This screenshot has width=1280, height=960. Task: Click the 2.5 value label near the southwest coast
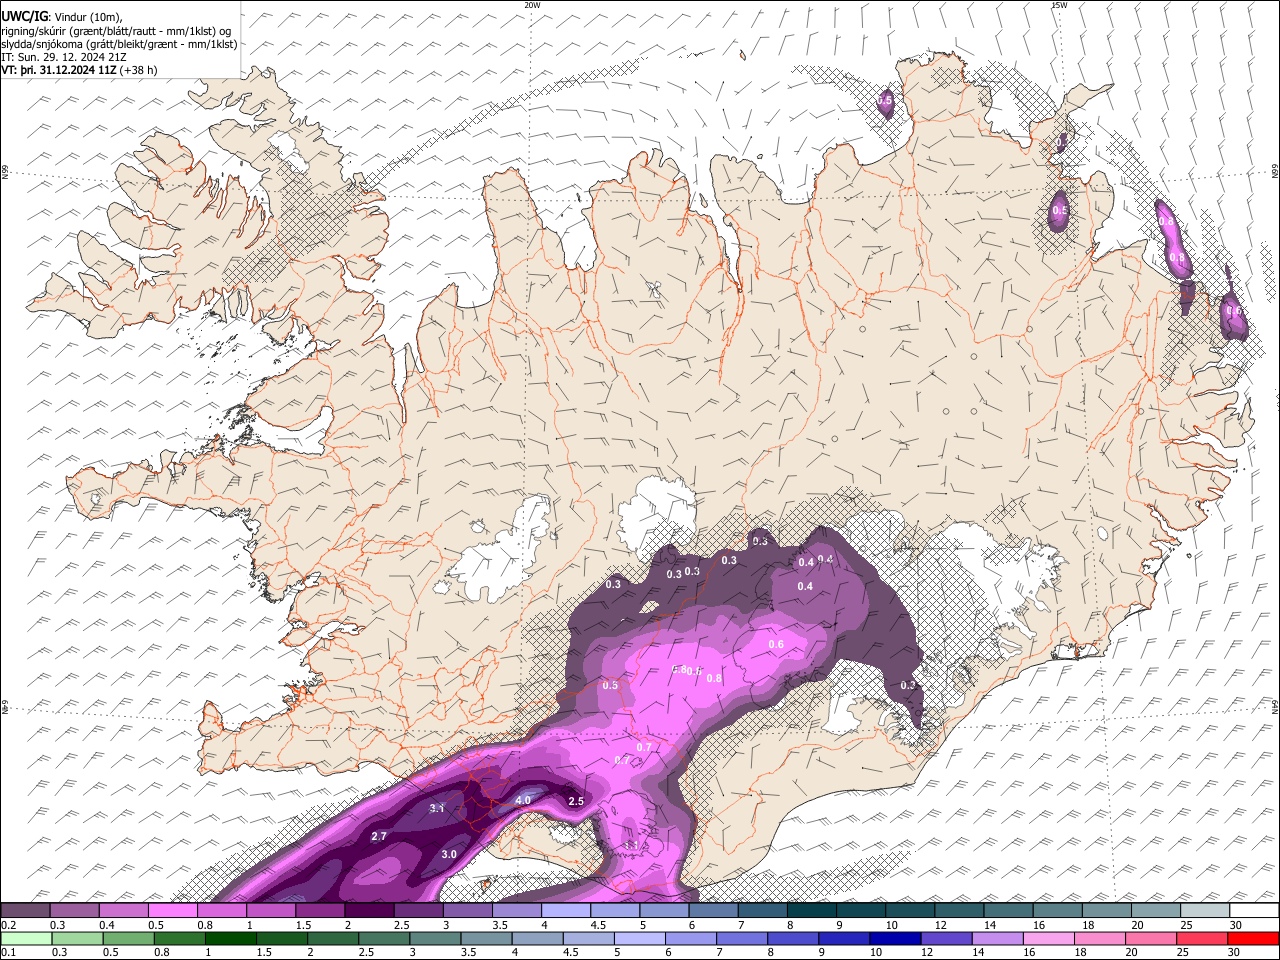576,802
